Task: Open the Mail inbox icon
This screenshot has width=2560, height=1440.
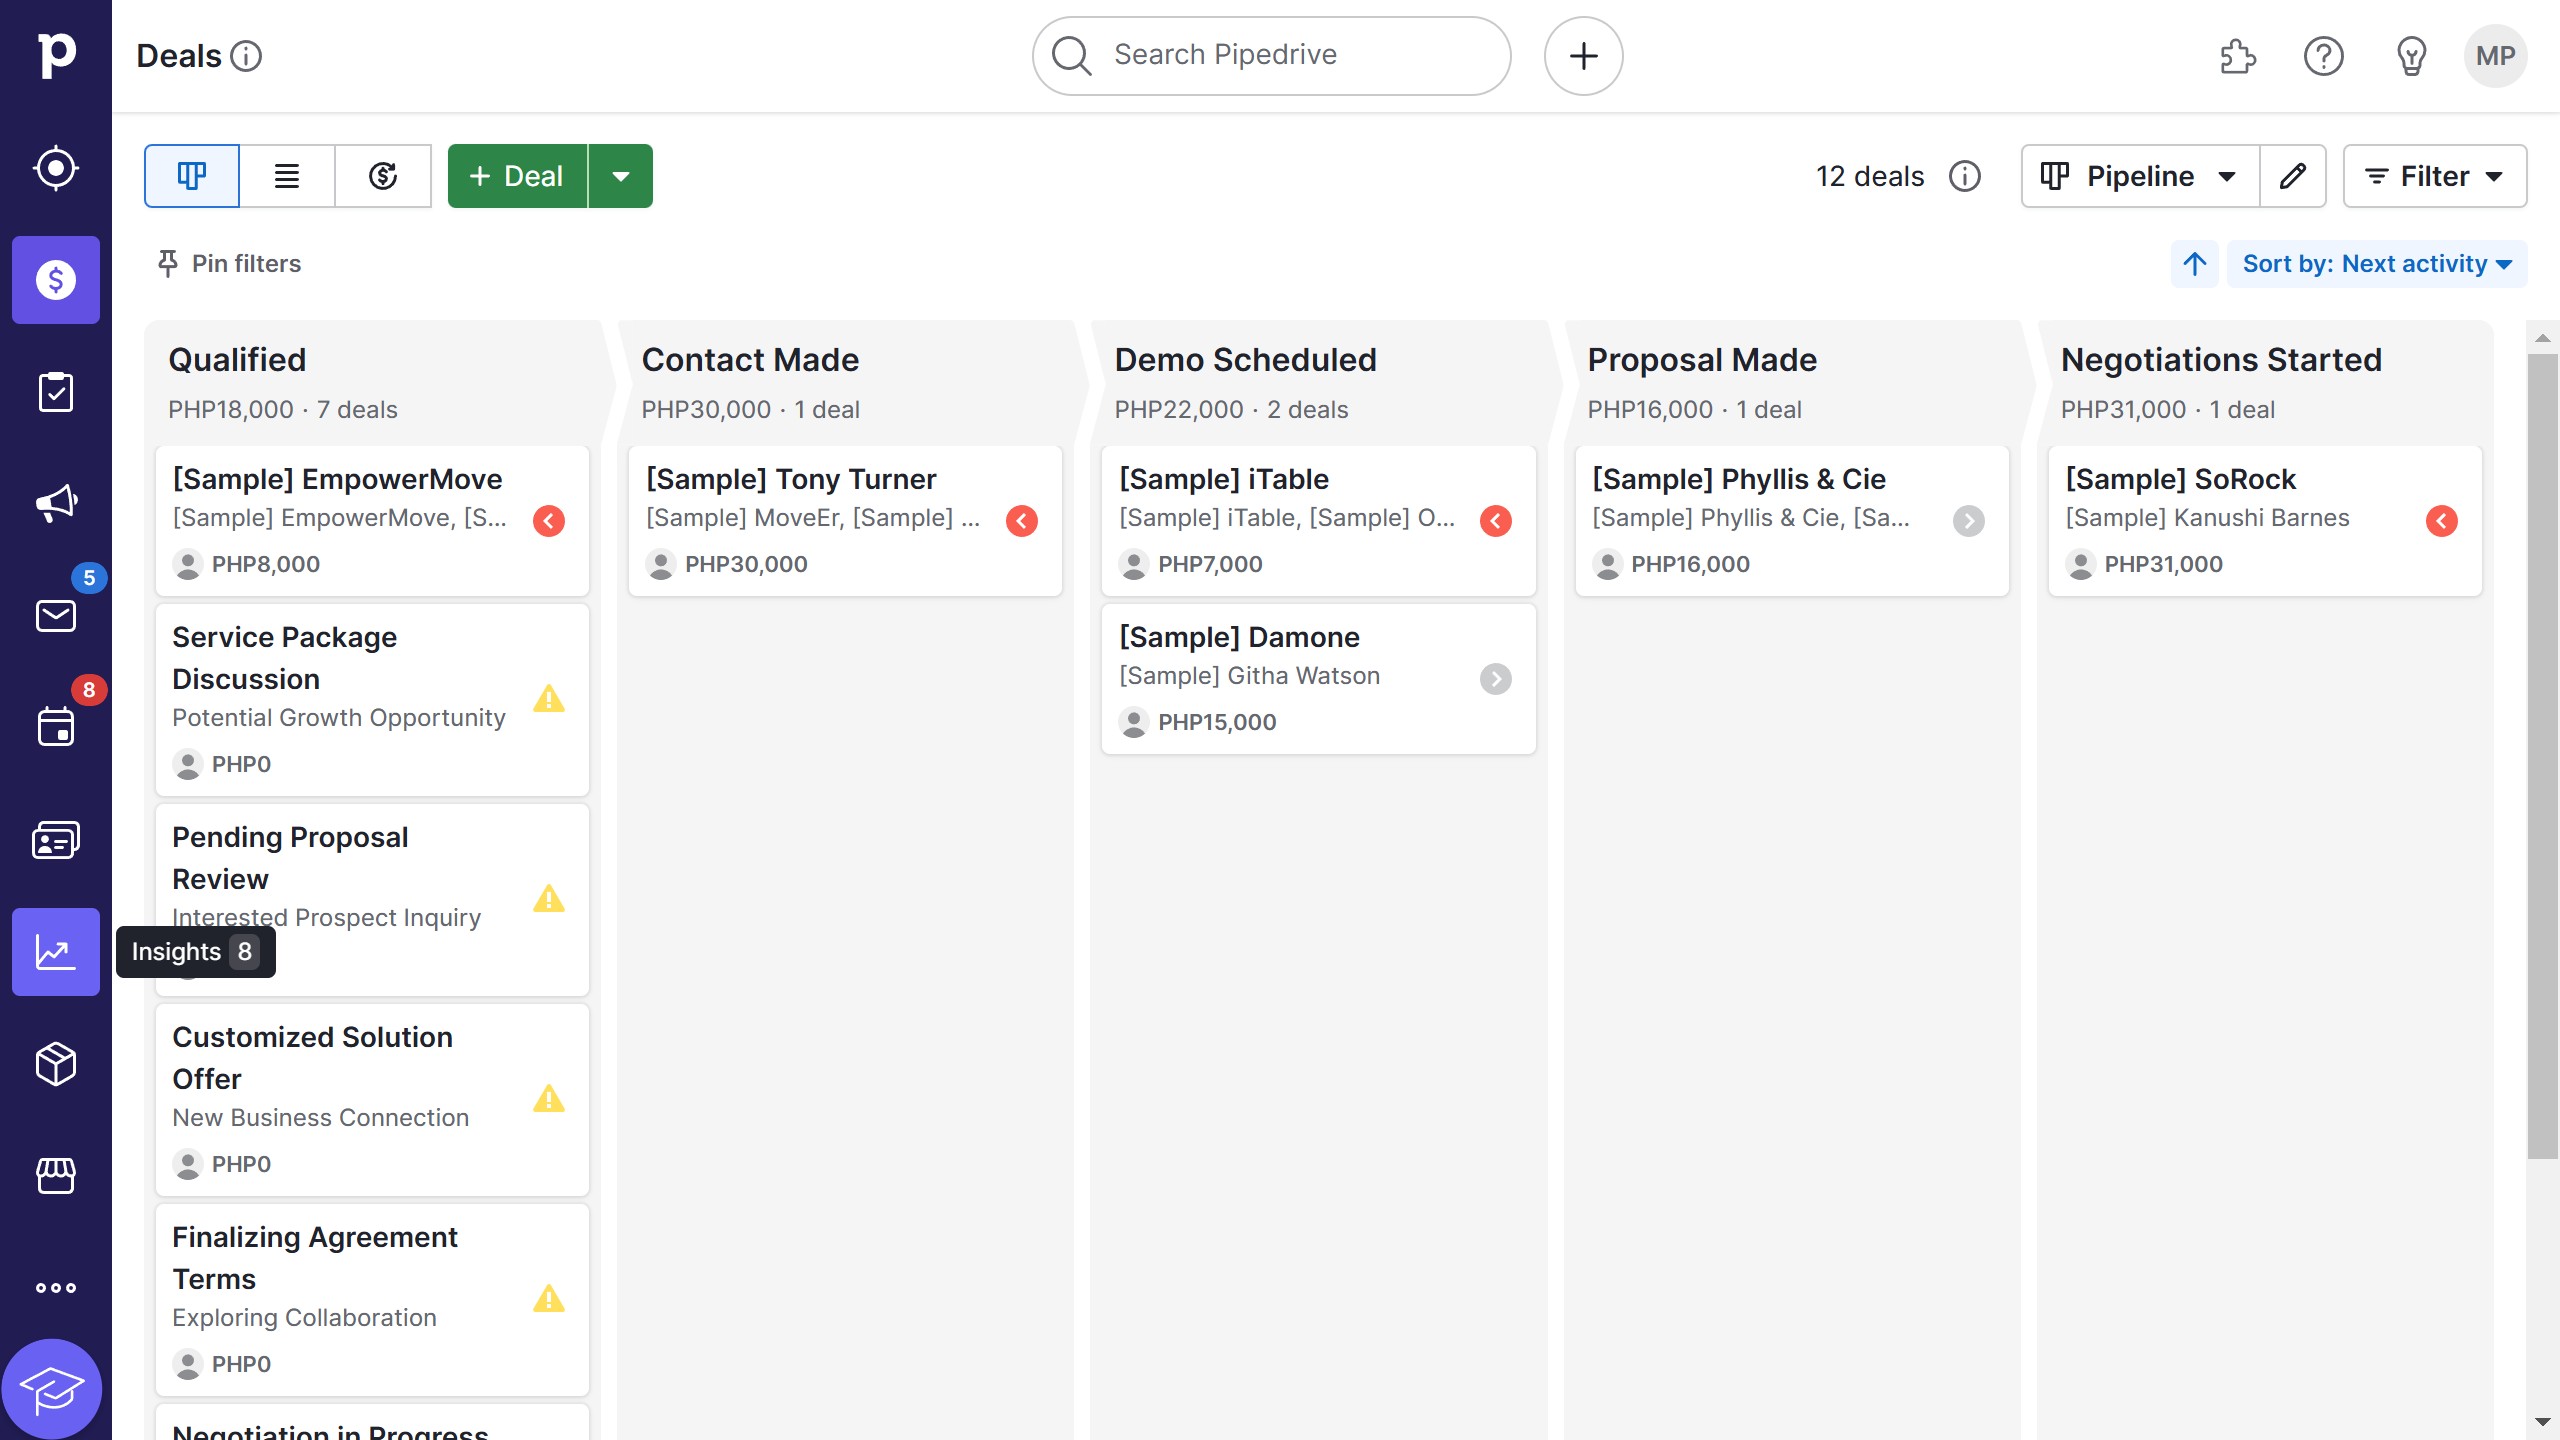Action: click(x=56, y=615)
